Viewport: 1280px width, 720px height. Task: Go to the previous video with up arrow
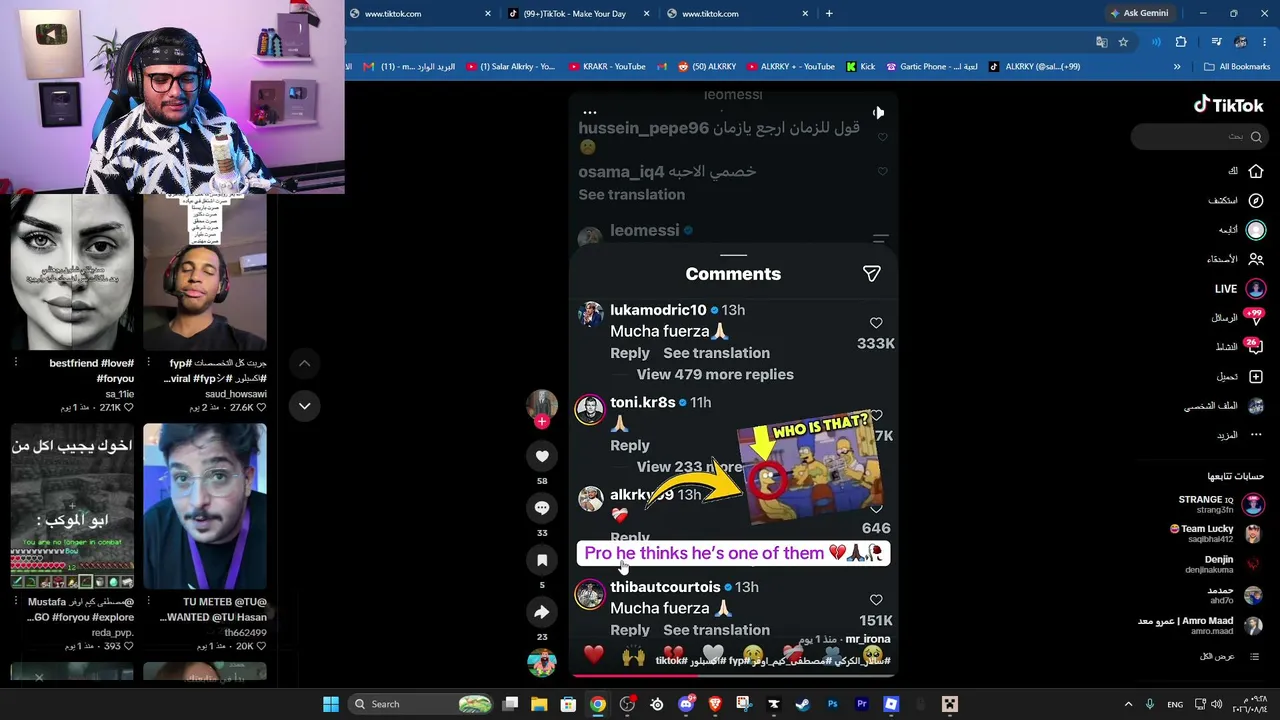click(304, 363)
